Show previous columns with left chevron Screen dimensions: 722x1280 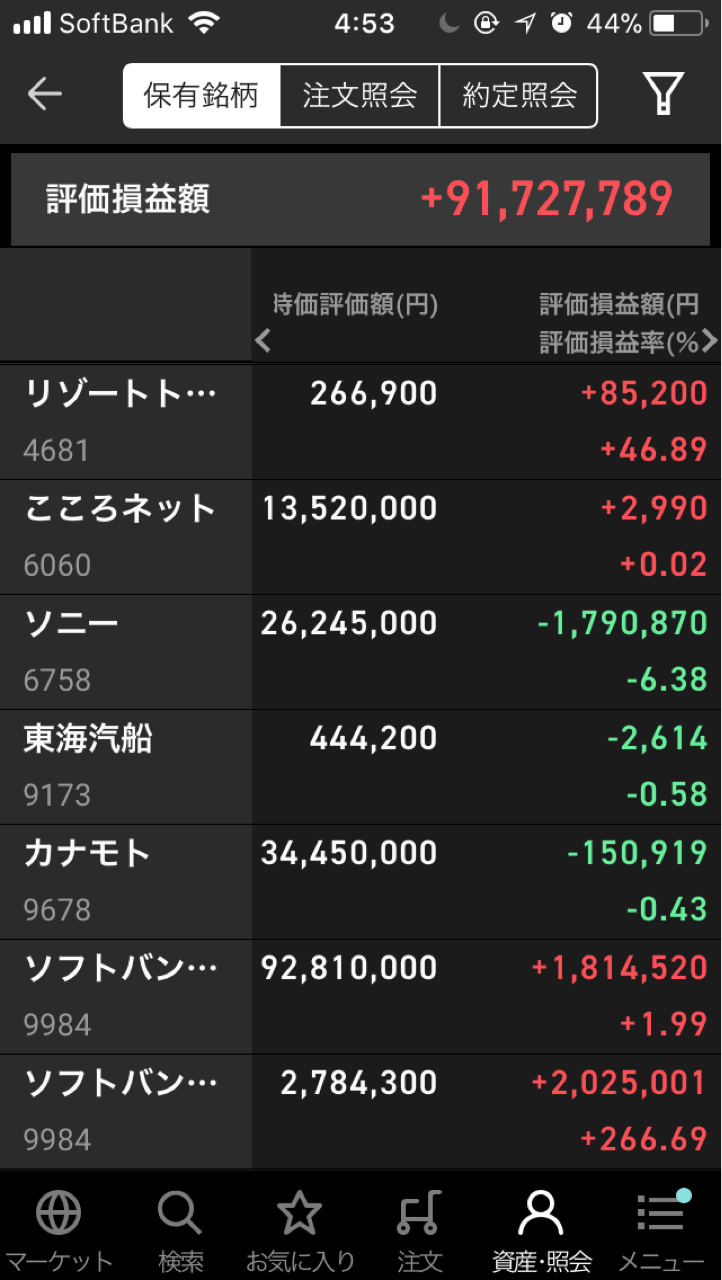(263, 342)
